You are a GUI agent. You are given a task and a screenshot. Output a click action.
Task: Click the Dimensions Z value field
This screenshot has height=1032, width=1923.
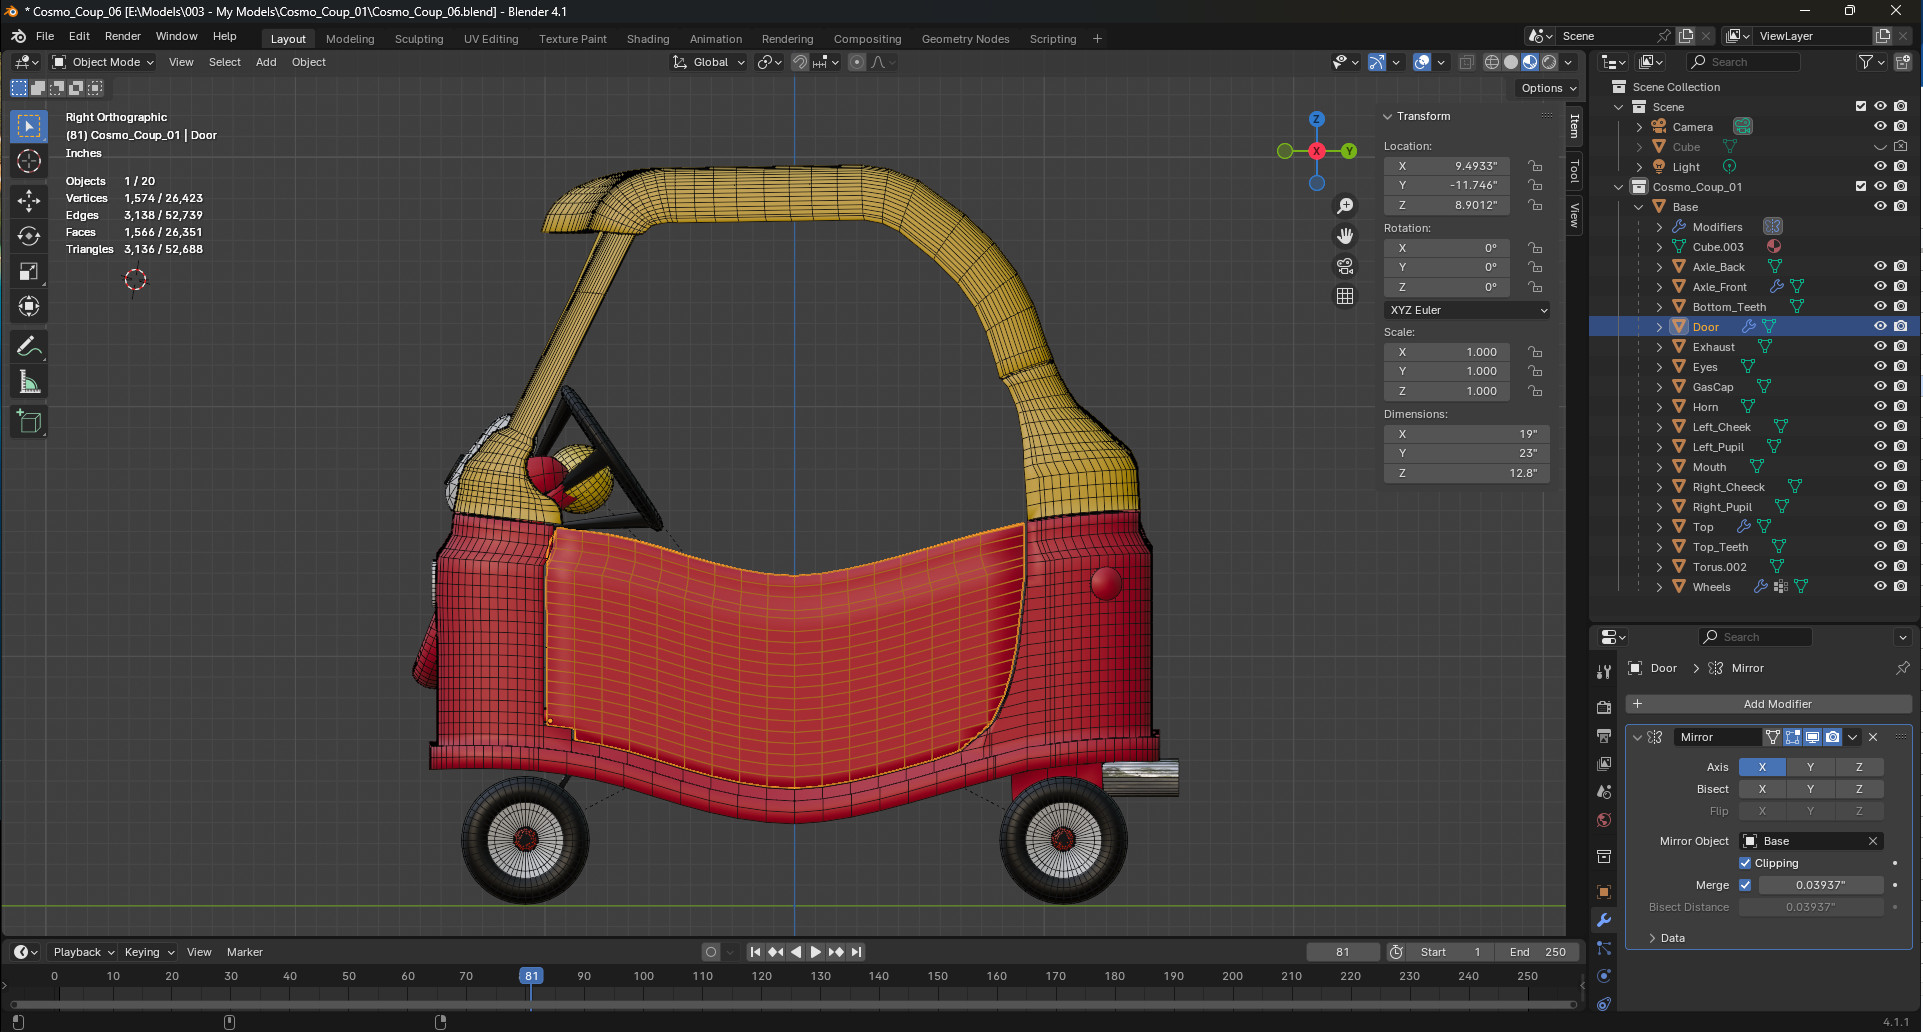pos(1467,473)
